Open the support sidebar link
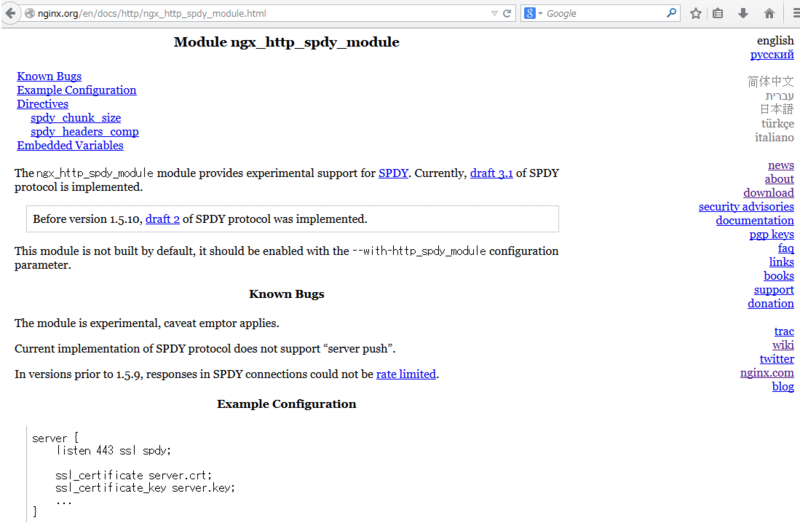The image size is (800, 523). (x=773, y=289)
